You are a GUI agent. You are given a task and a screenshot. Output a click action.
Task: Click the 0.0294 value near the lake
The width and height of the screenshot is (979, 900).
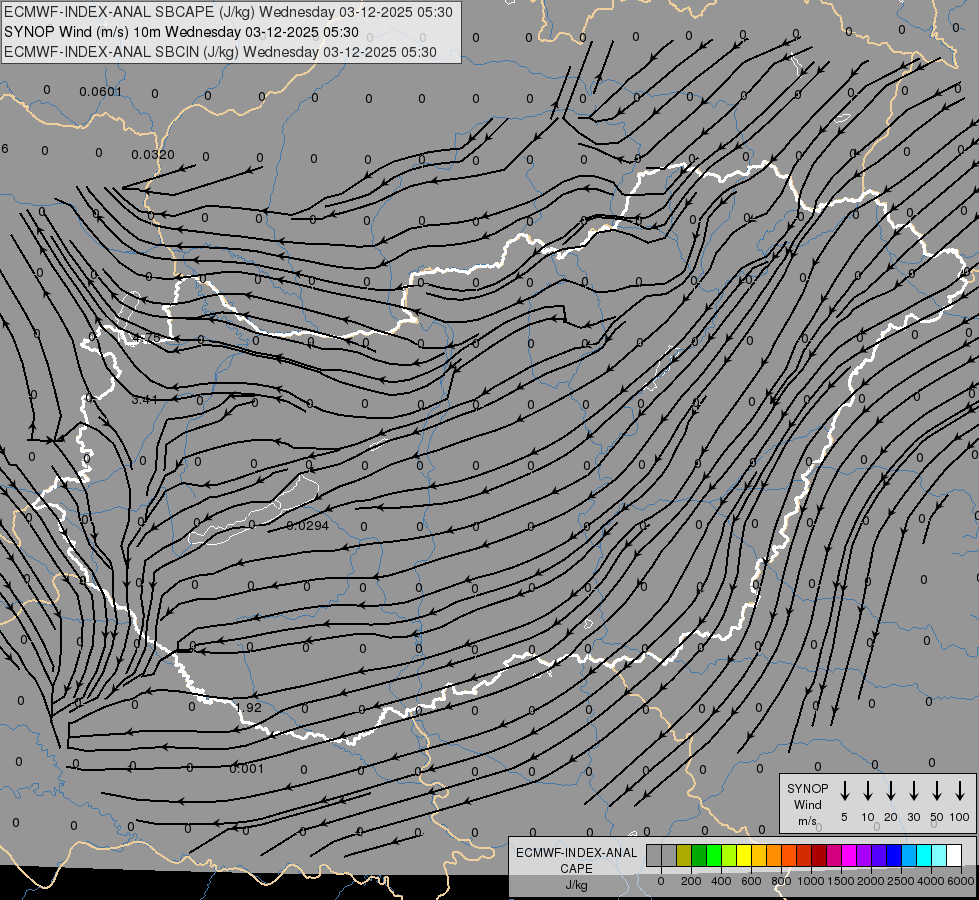[307, 526]
